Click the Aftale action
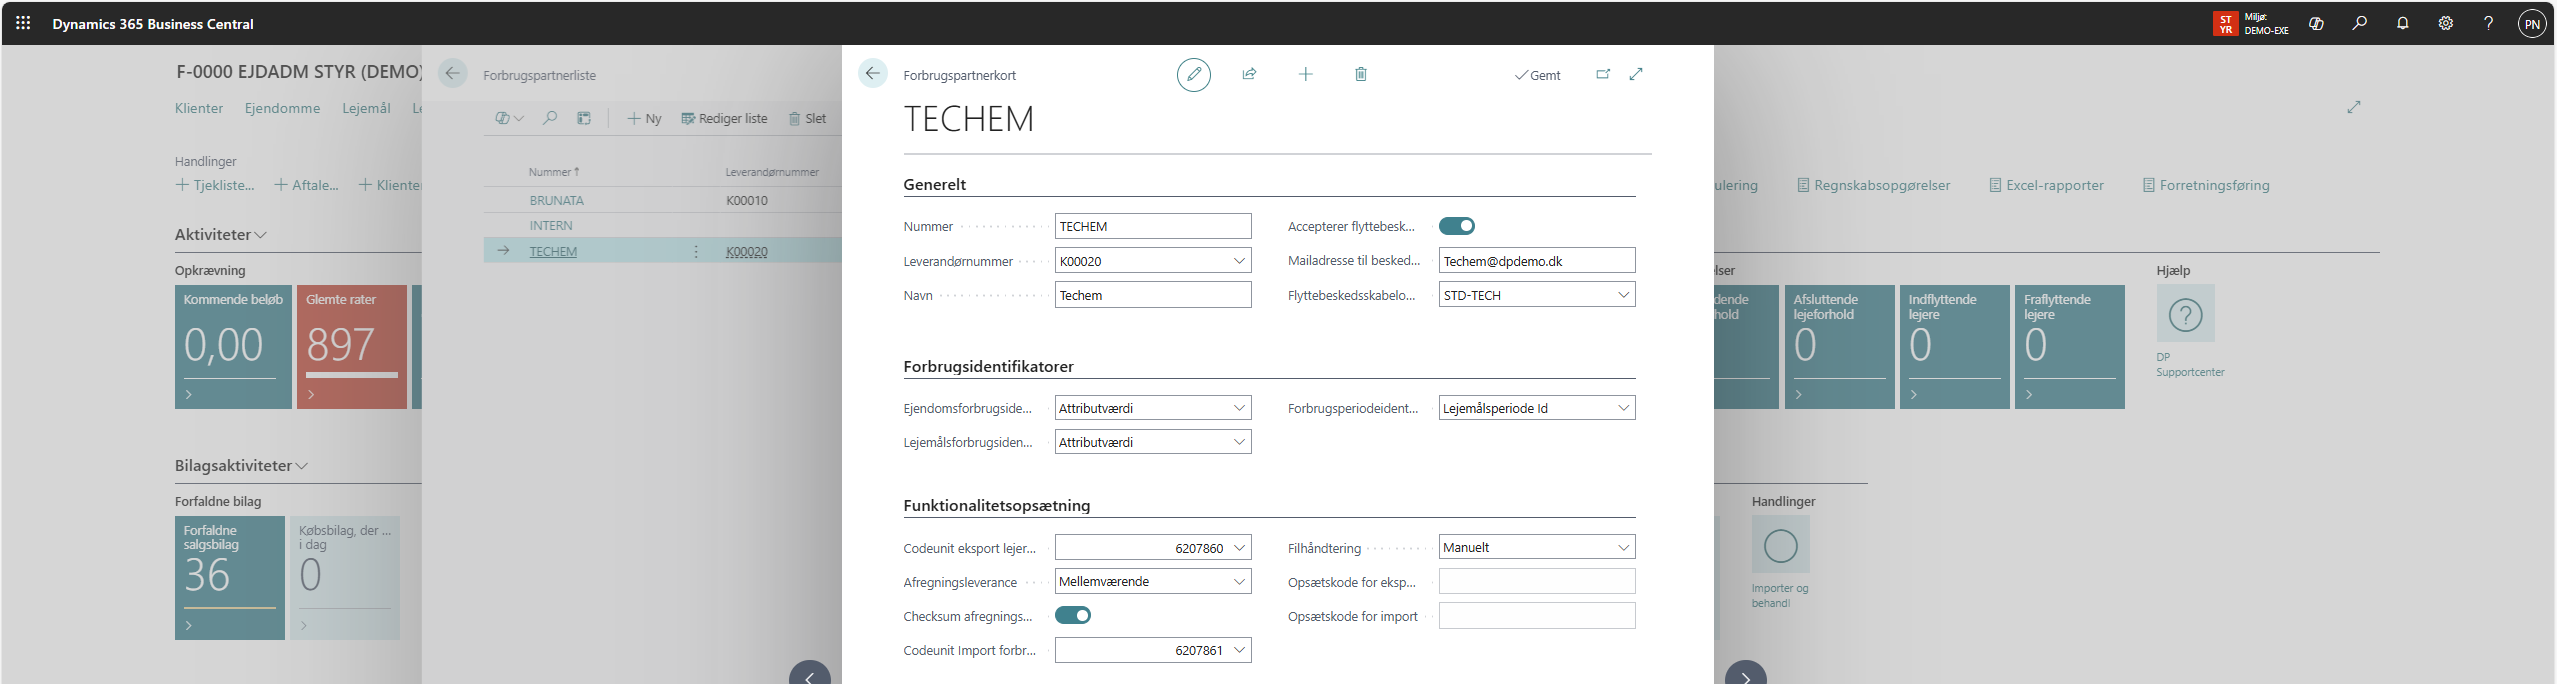 coord(307,185)
